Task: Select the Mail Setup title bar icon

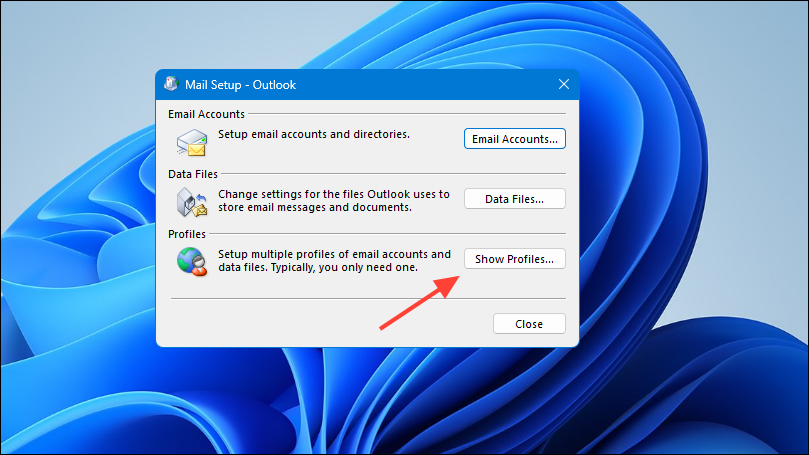Action: 171,84
